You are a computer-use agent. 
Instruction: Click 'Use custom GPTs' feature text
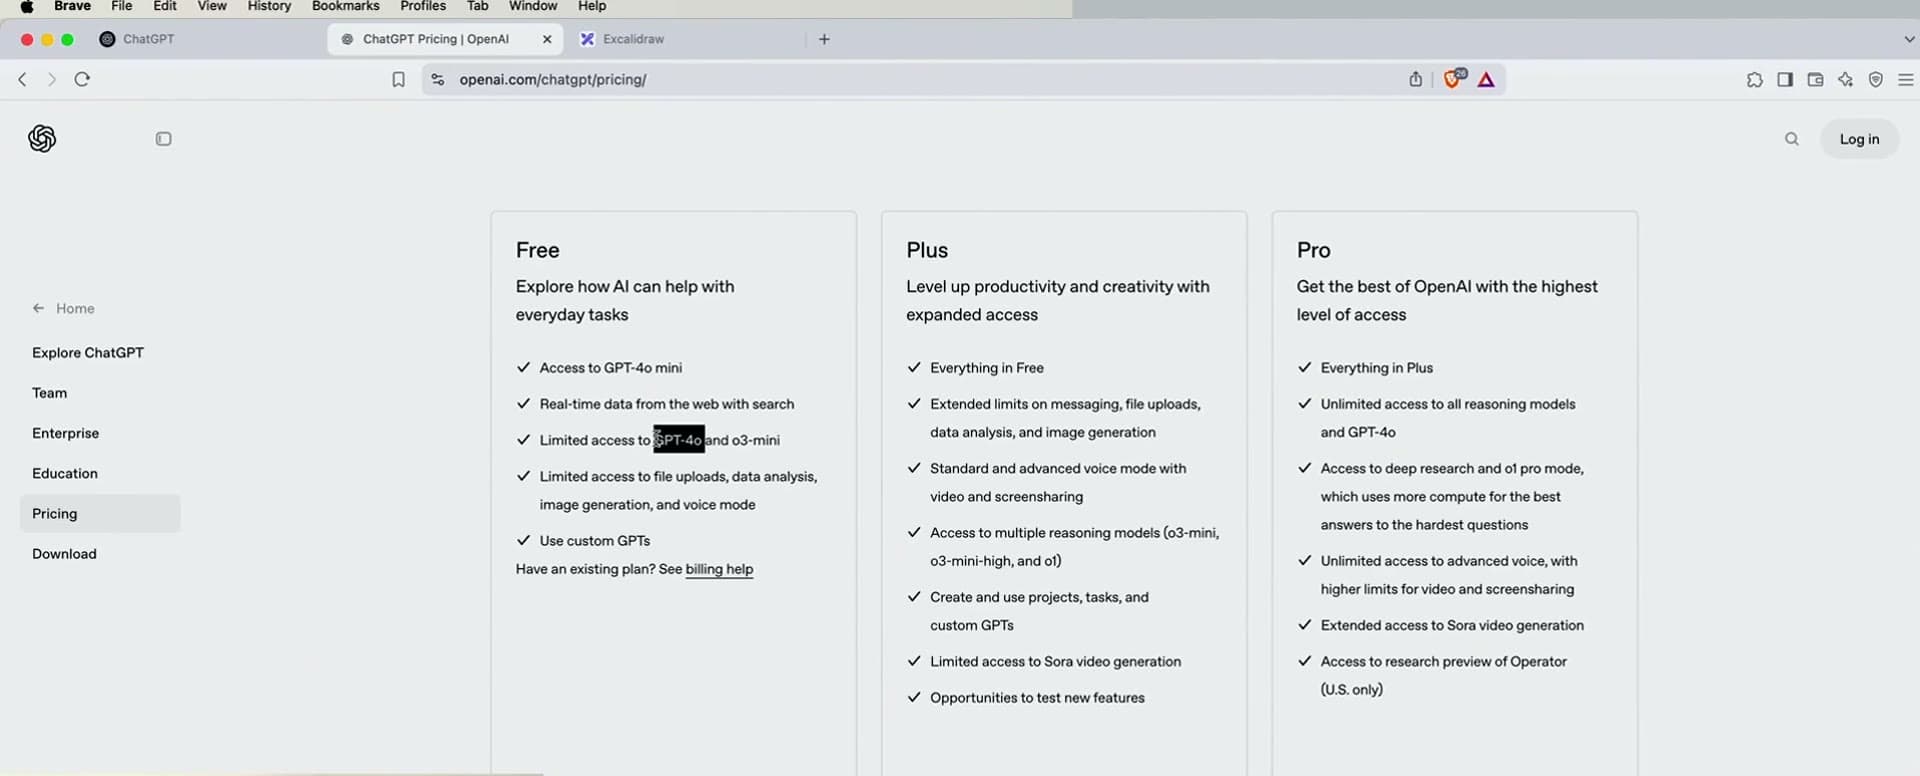point(595,541)
